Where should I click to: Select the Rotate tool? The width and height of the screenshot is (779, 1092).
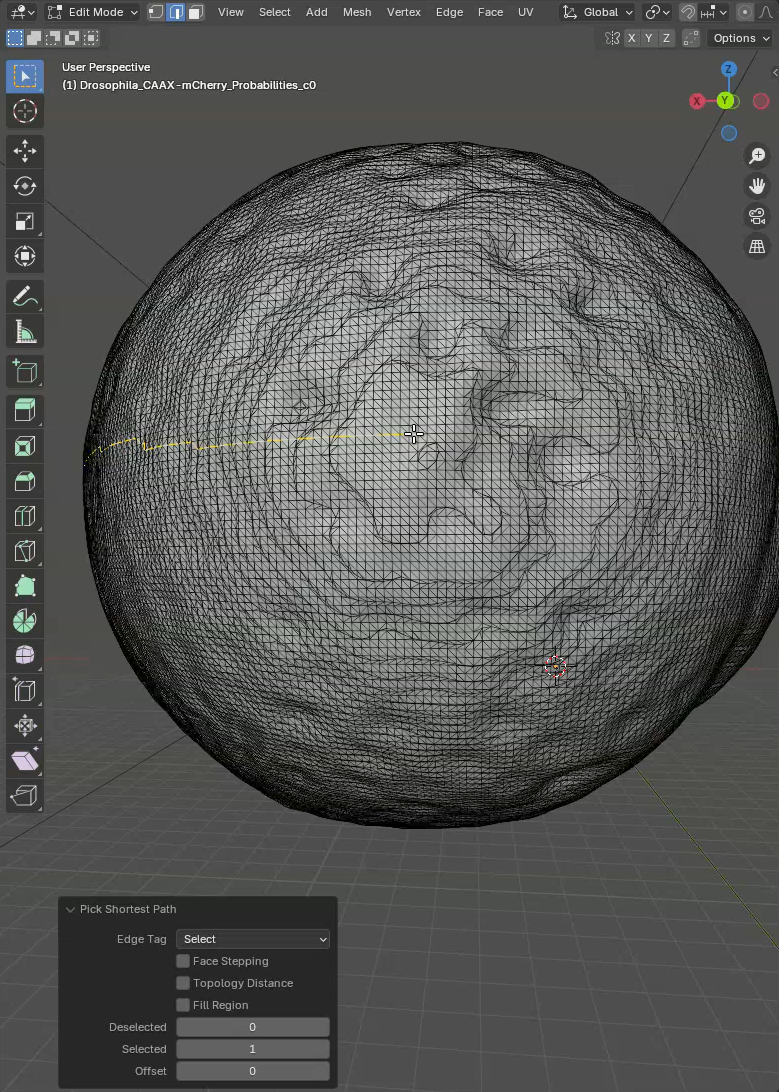[25, 185]
